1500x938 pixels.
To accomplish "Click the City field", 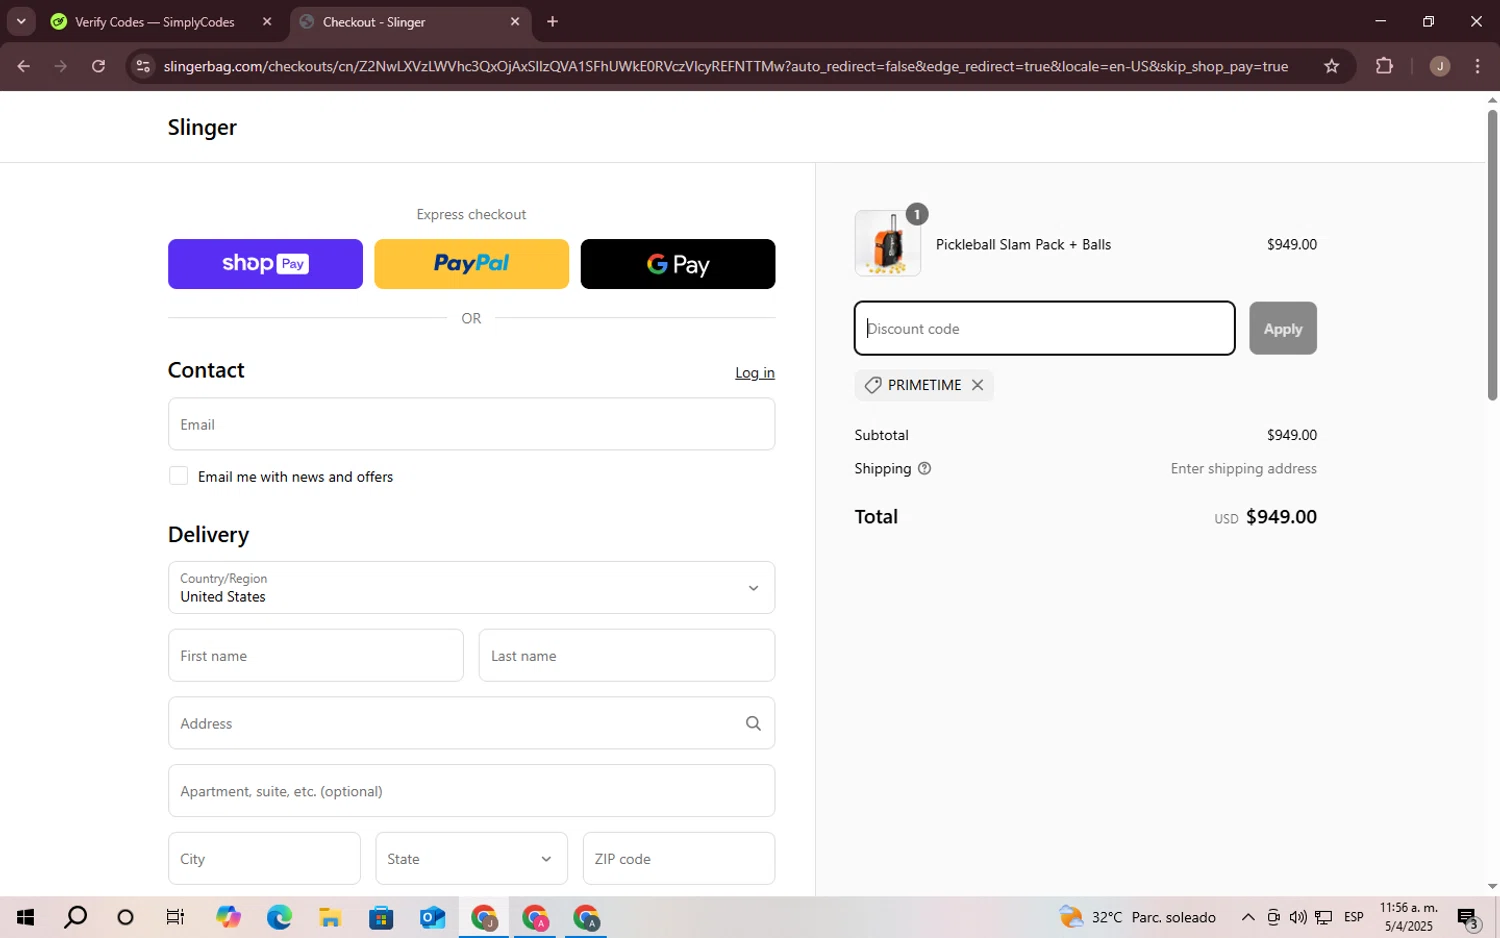I will [264, 858].
